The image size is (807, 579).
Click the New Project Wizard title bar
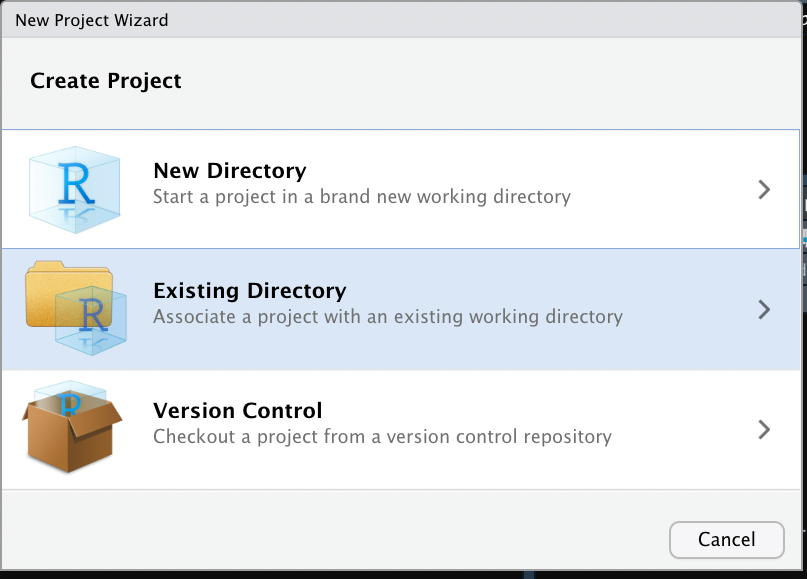pos(92,20)
